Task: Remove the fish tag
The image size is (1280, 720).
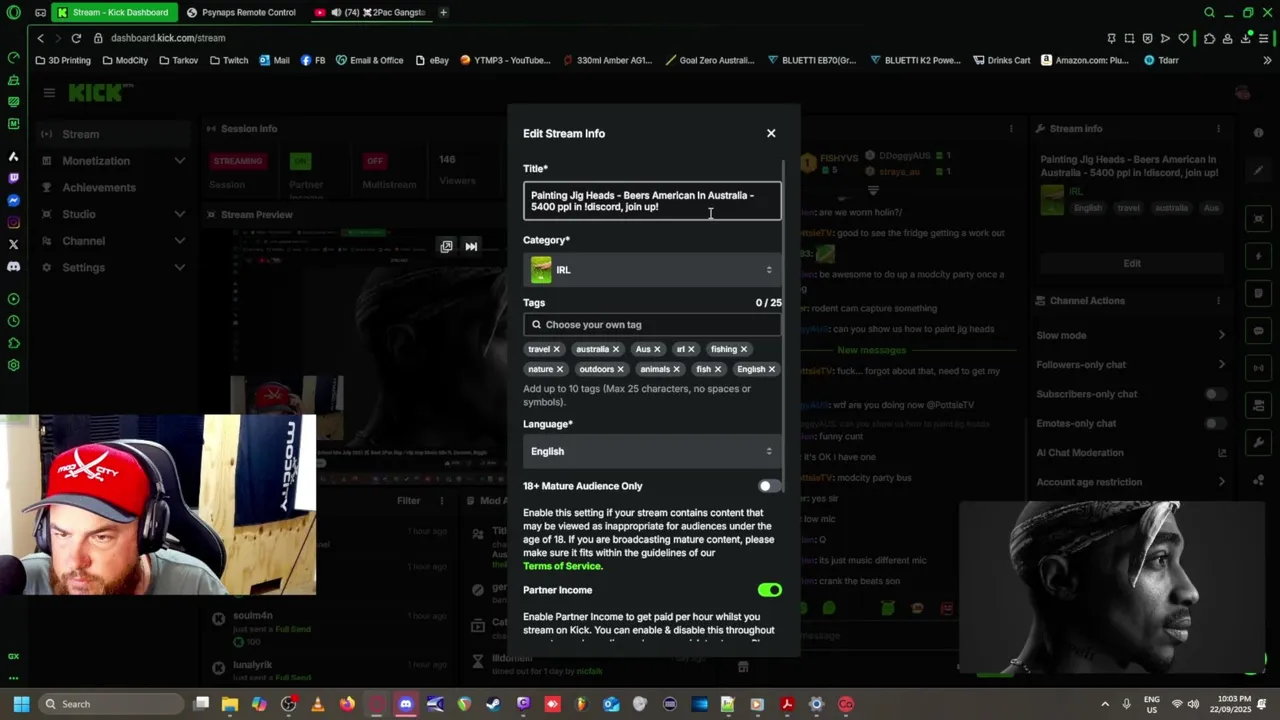Action: click(718, 369)
